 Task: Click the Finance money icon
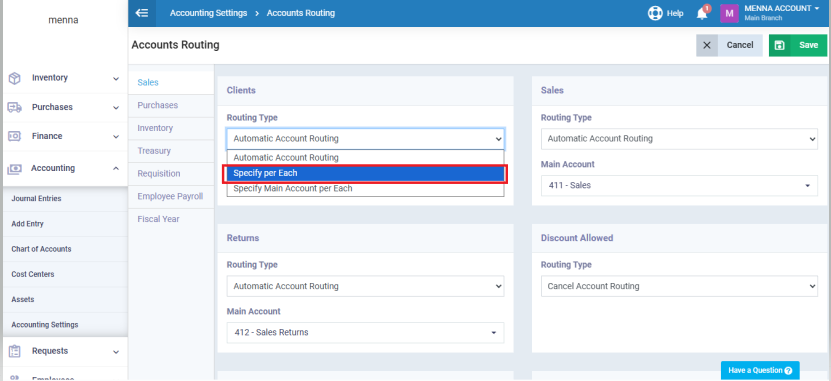point(14,136)
